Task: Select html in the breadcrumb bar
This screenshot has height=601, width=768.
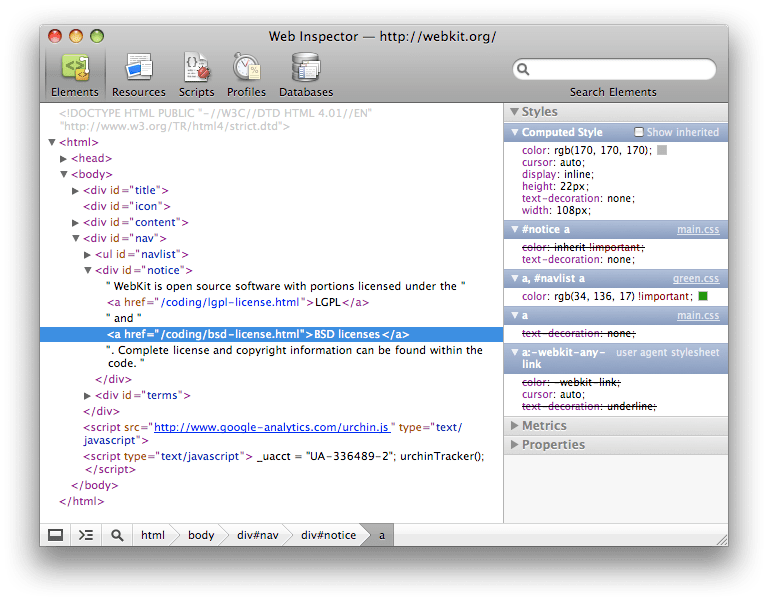Action: 153,535
